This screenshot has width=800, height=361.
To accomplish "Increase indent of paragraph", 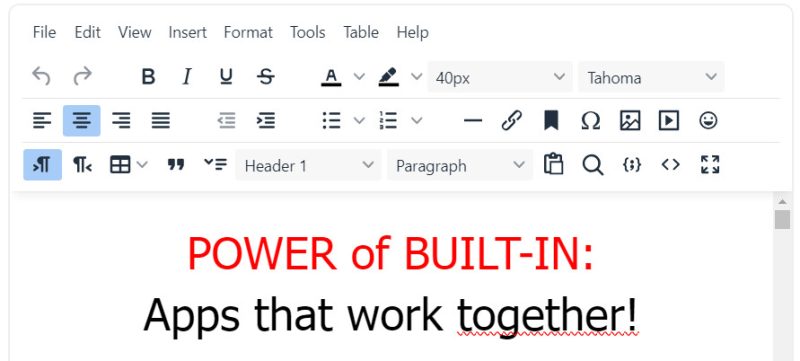I will point(266,120).
